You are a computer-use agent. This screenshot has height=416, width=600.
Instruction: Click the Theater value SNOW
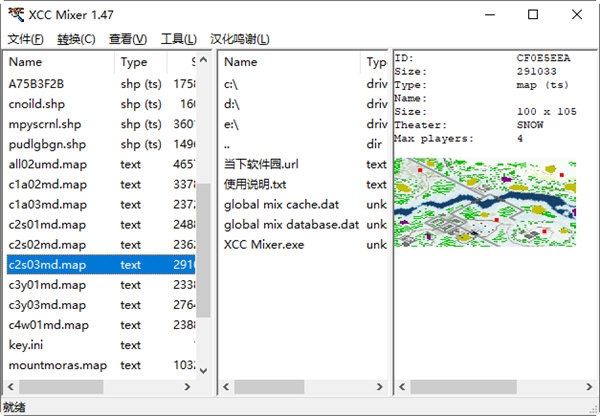point(530,125)
